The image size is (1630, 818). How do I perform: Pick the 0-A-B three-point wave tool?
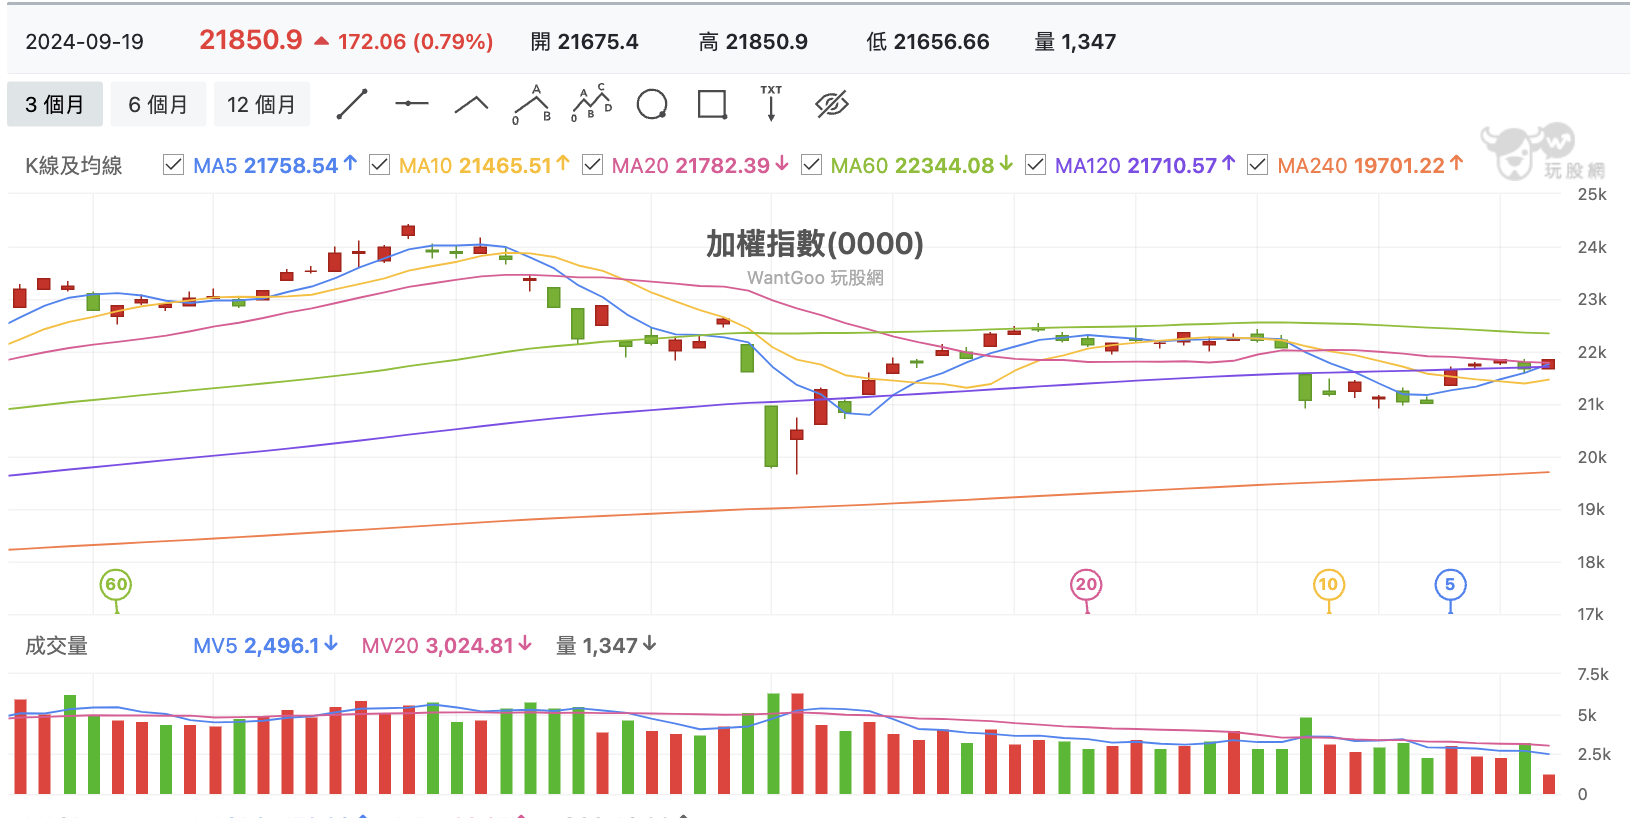pos(532,104)
